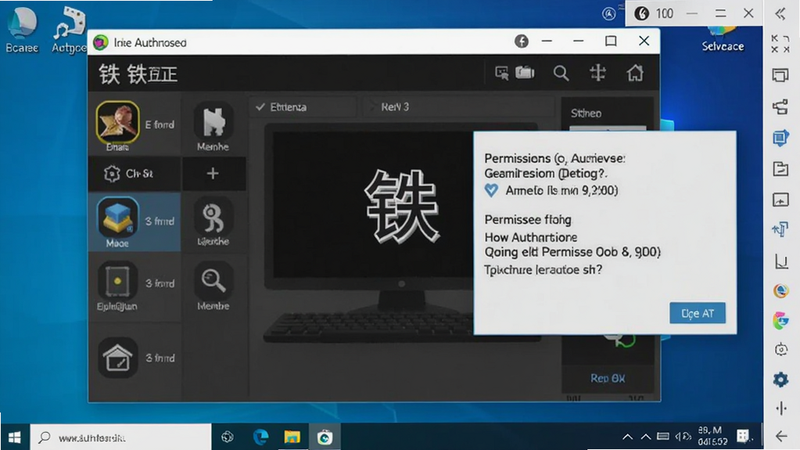
Task: Open the house icon in sidebar bottom
Action: tap(118, 357)
